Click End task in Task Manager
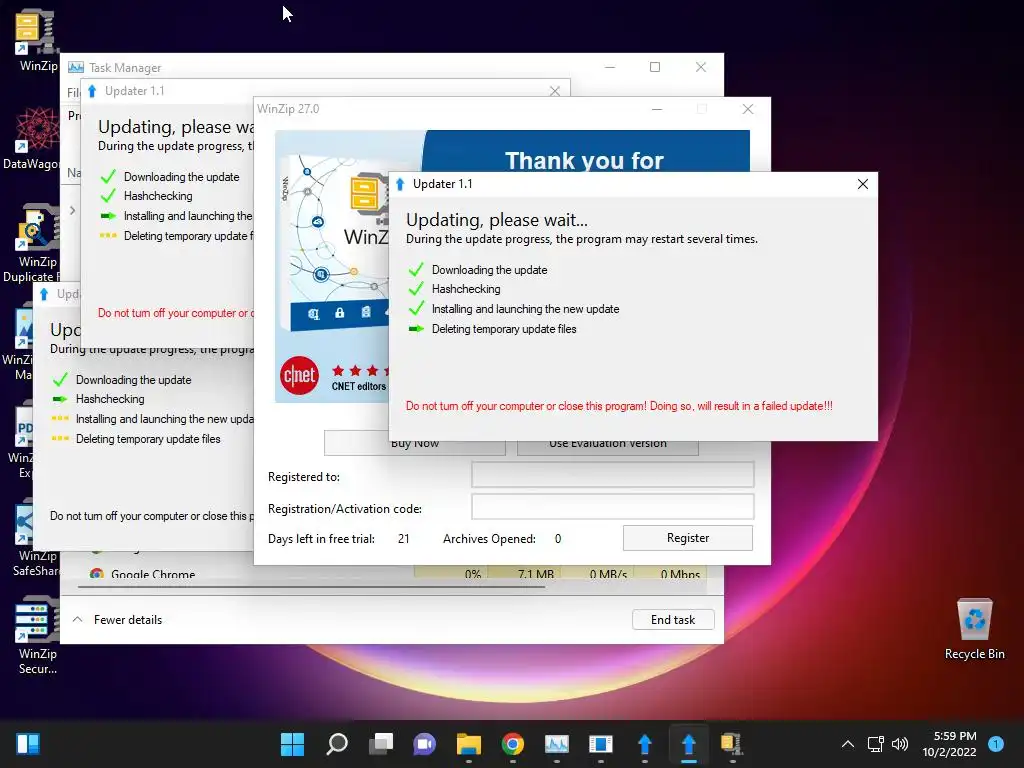Image resolution: width=1024 pixels, height=768 pixels. point(673,620)
